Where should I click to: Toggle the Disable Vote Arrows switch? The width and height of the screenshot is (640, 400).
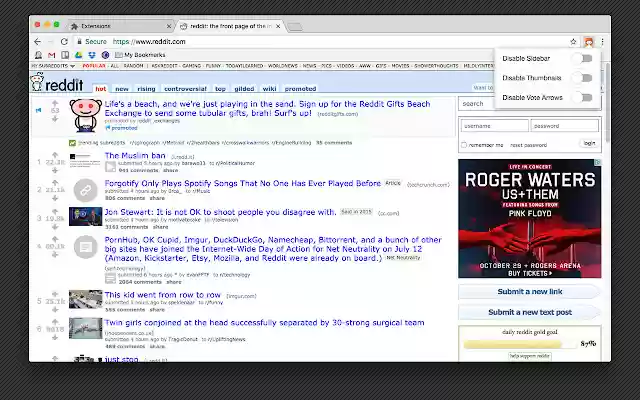pos(582,97)
